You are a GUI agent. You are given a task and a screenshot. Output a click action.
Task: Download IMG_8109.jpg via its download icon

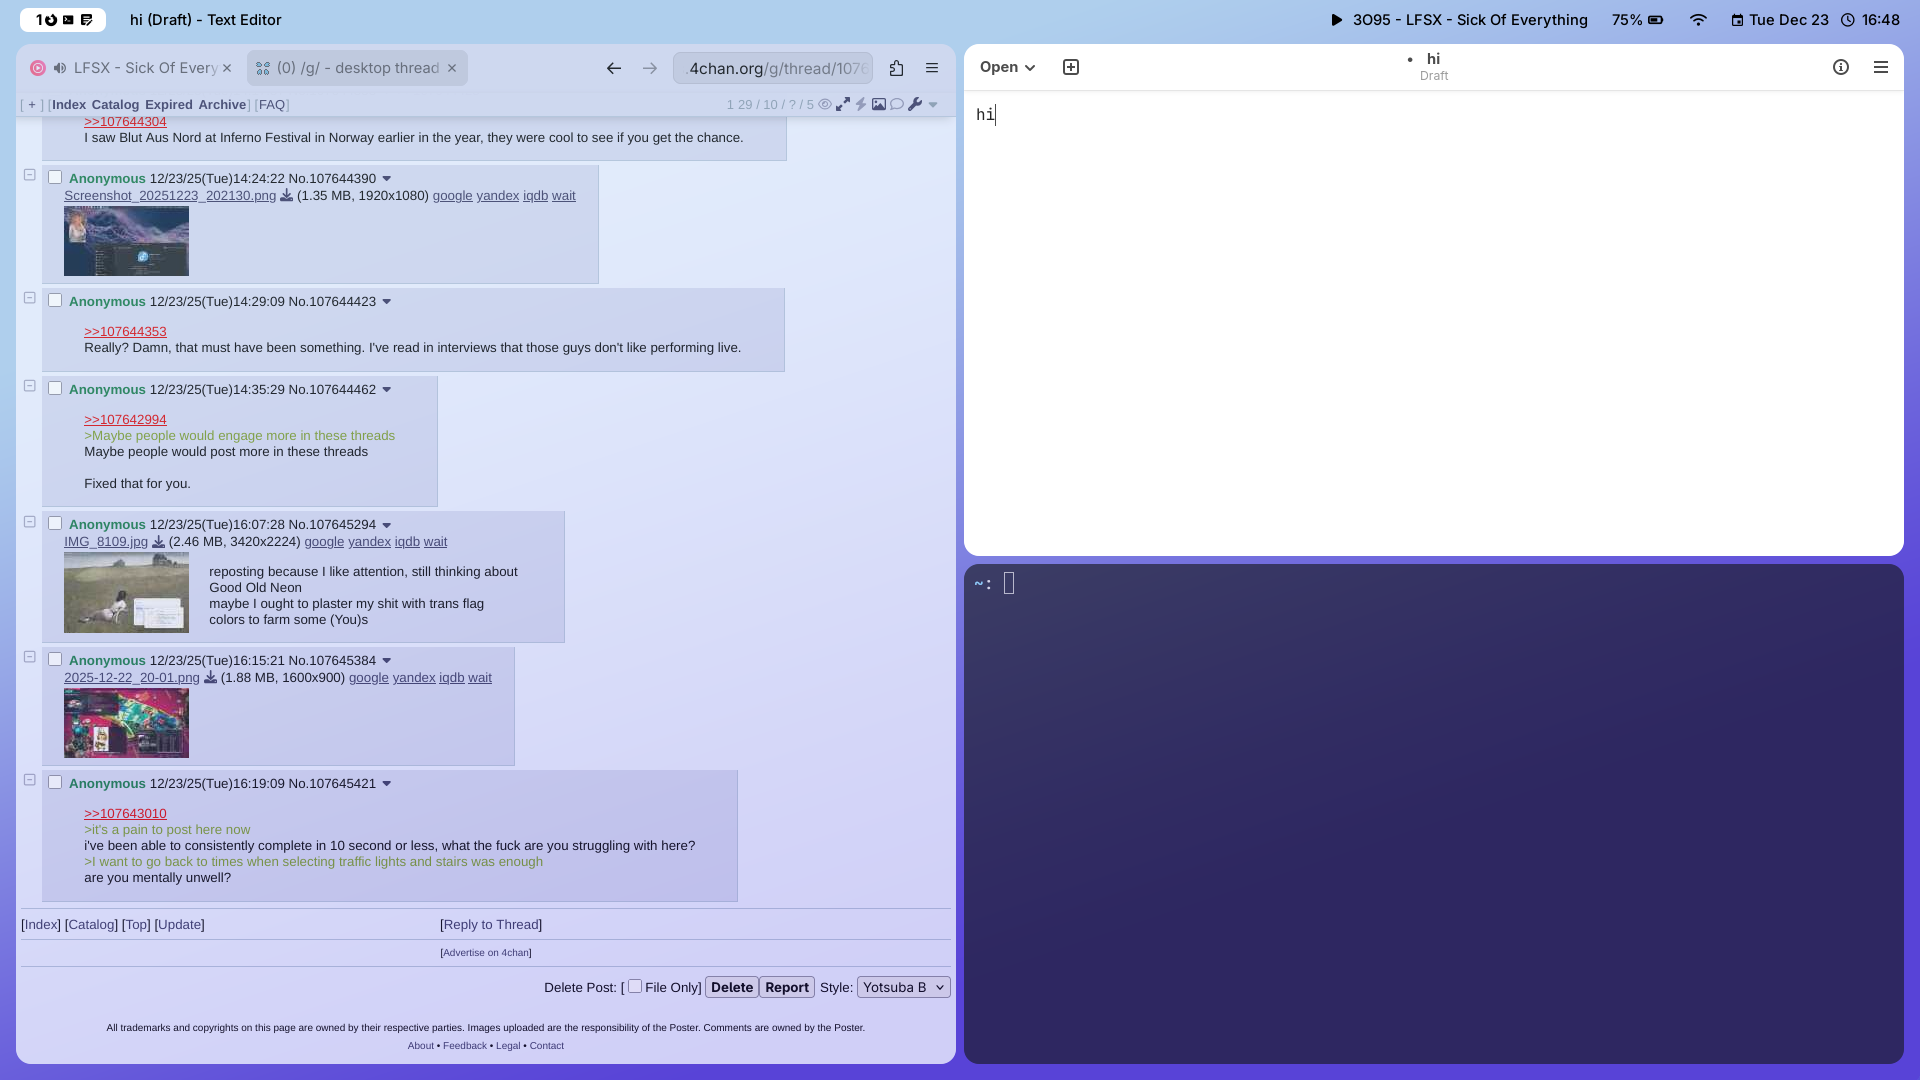(x=158, y=542)
